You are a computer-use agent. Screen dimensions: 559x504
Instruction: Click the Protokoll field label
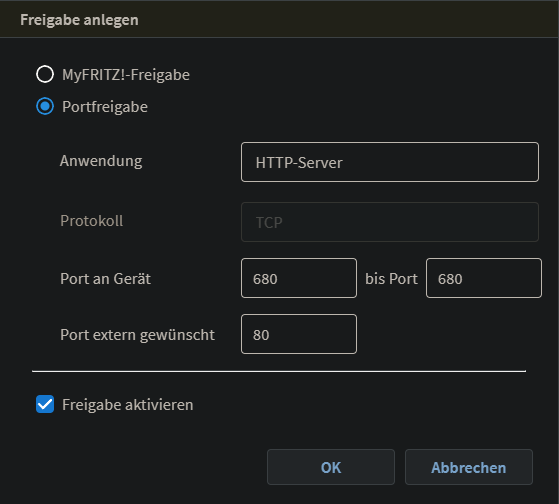point(92,221)
